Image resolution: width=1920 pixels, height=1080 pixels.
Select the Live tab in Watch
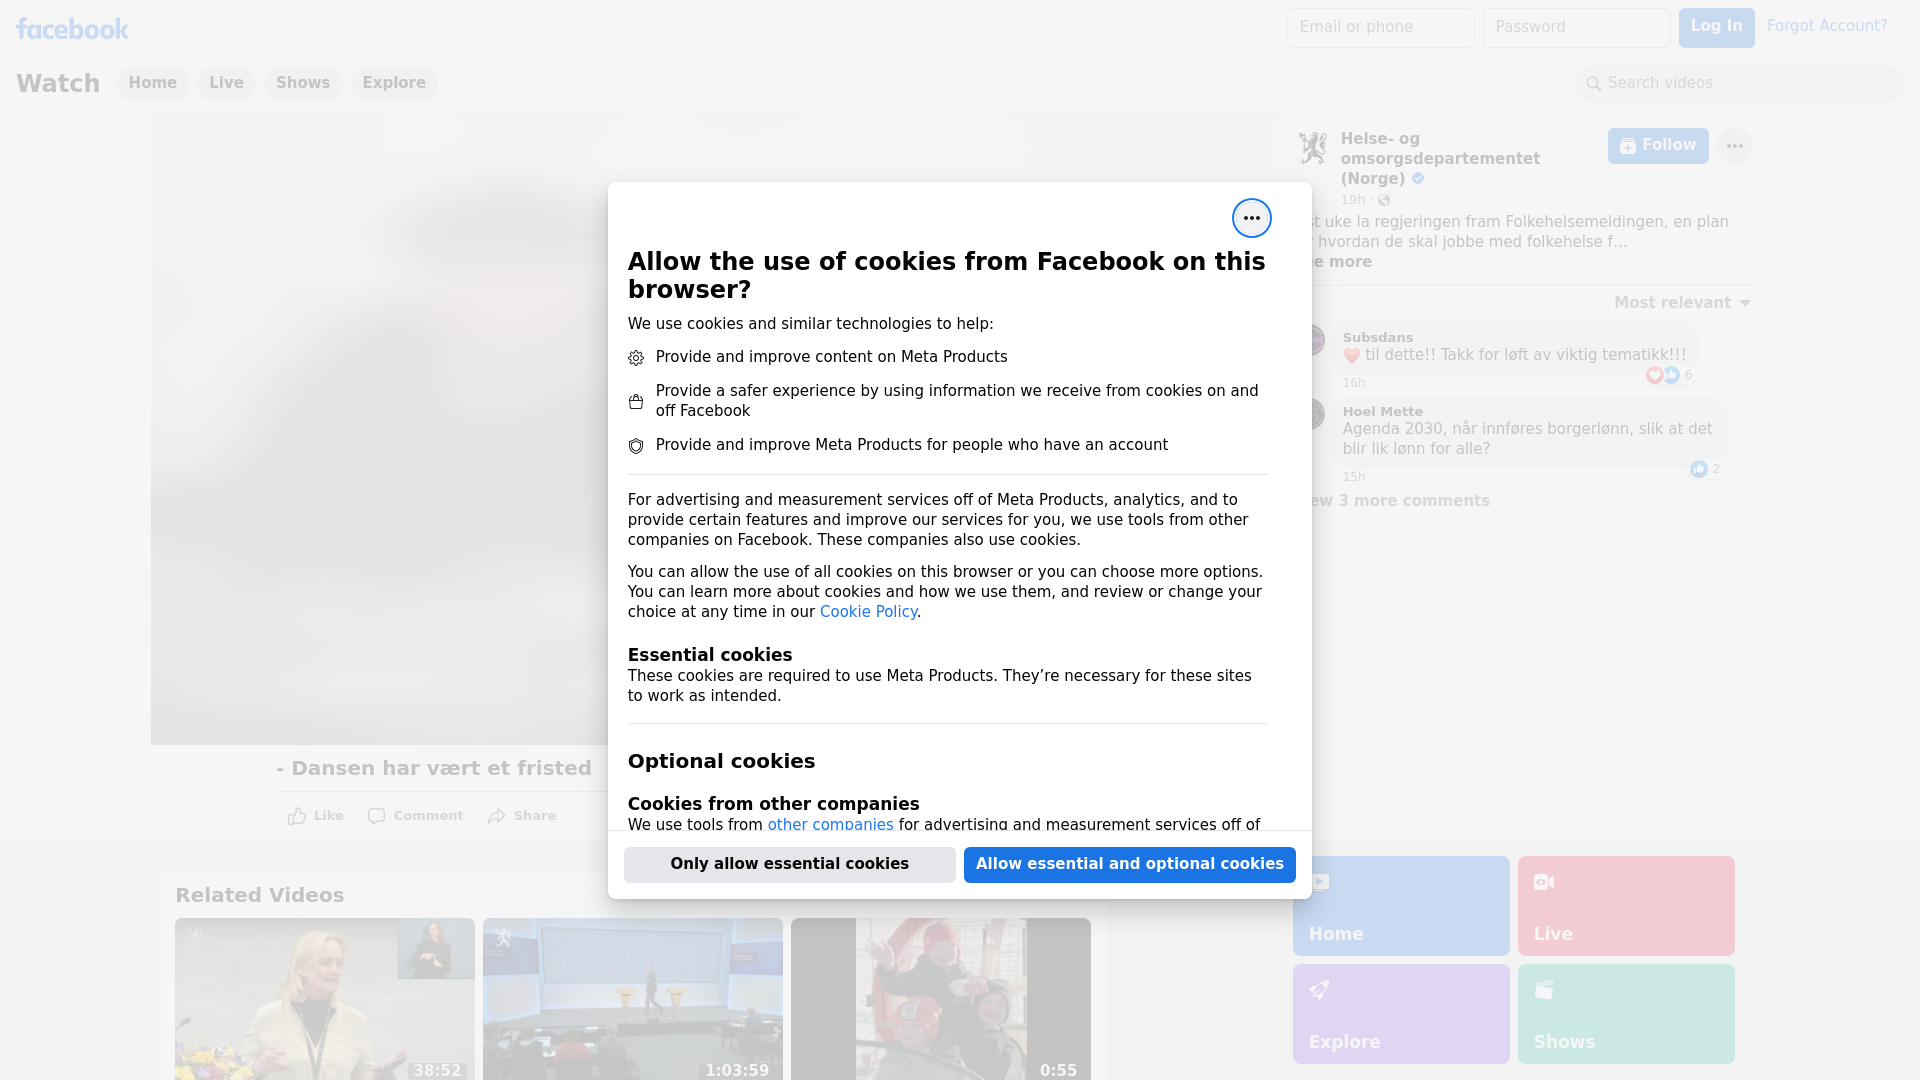click(226, 84)
